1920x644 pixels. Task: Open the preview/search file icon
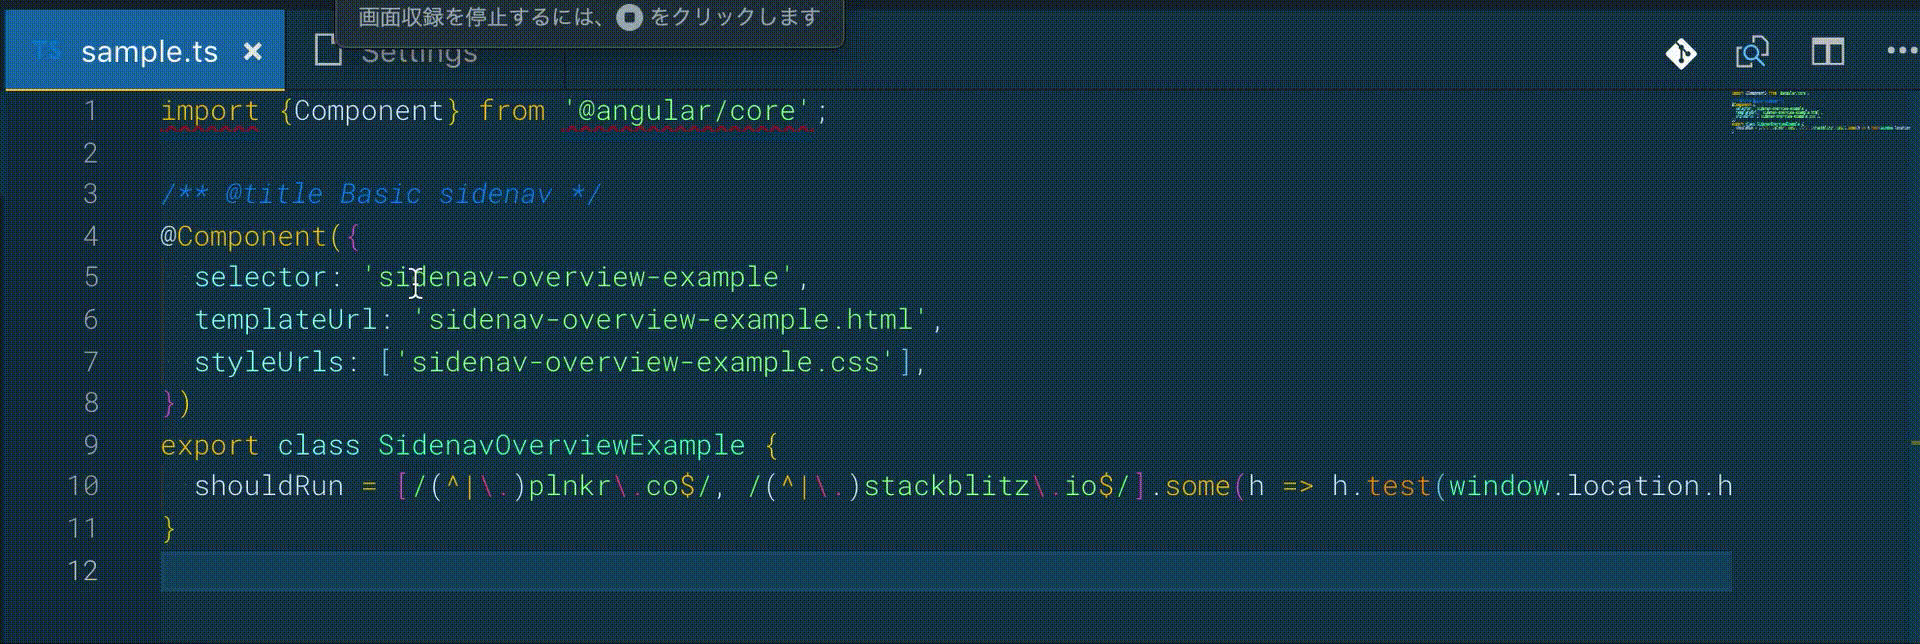click(x=1752, y=52)
